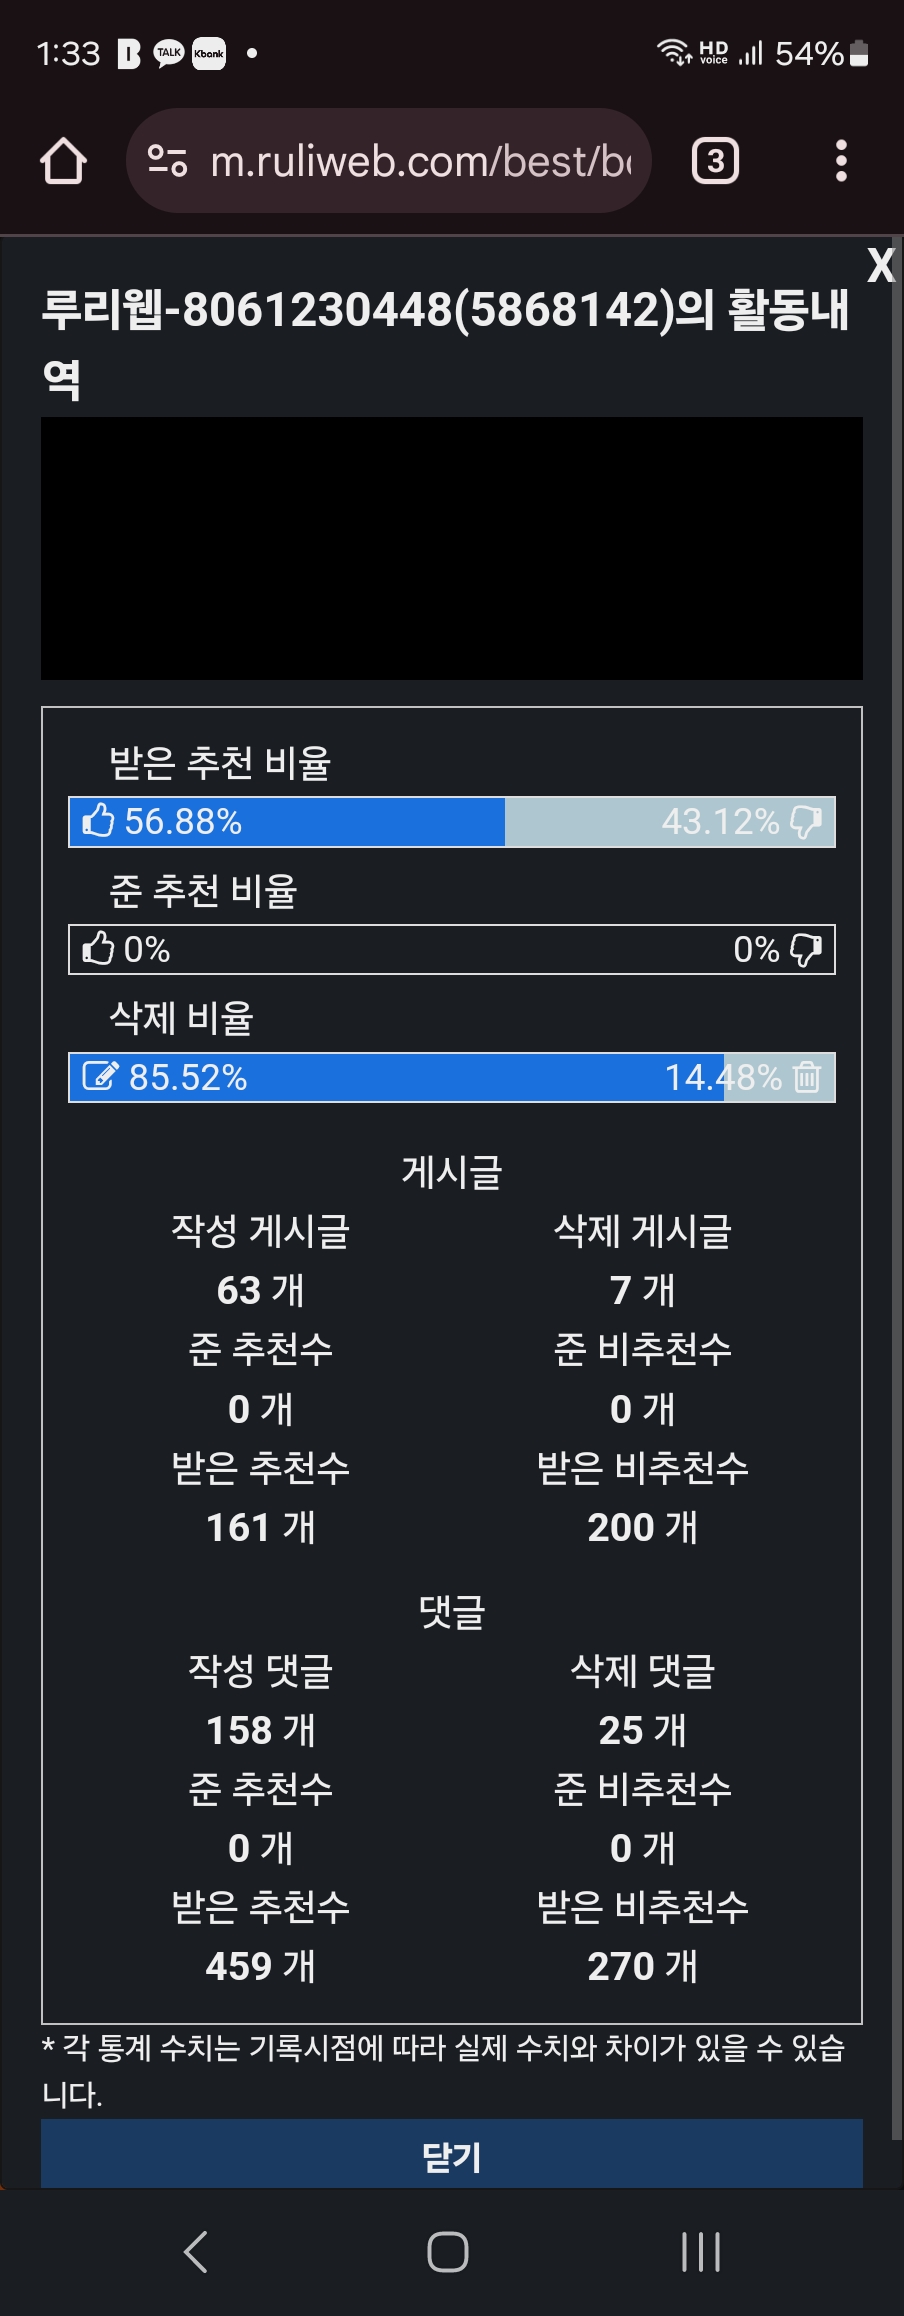Tap the thumbs-down icon next to 43.12%
904x2316 pixels.
(806, 822)
